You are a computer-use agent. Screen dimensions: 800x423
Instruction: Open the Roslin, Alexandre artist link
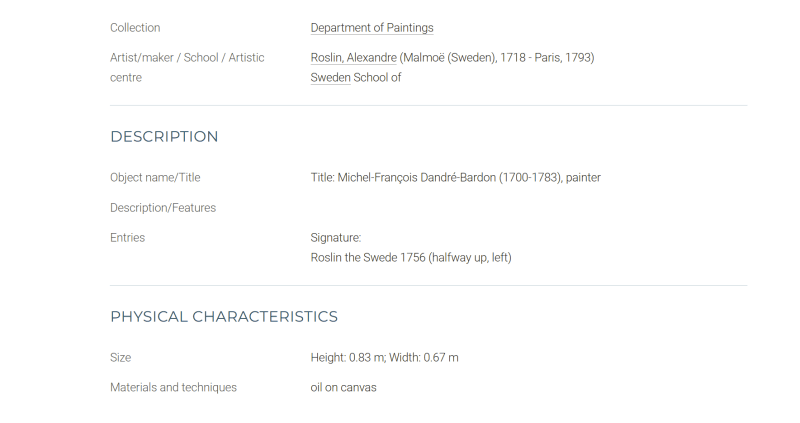pyautogui.click(x=354, y=58)
